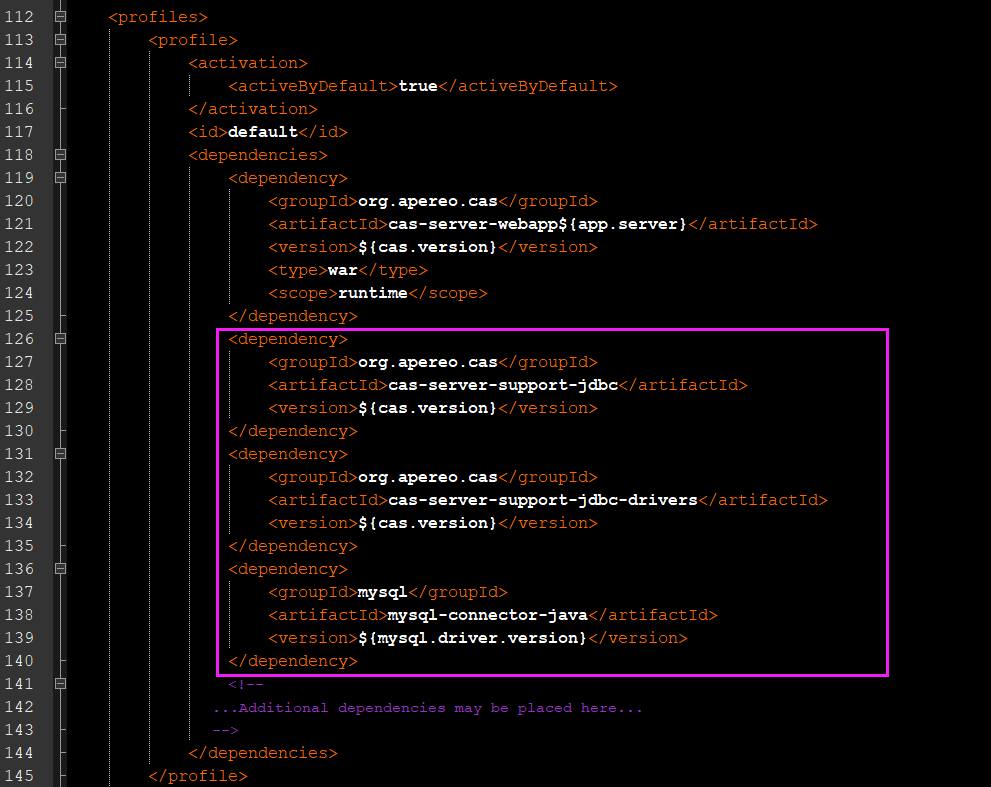Fold the cas-server-webapp dependency at line 119
This screenshot has height=787, width=991.
pyautogui.click(x=61, y=178)
